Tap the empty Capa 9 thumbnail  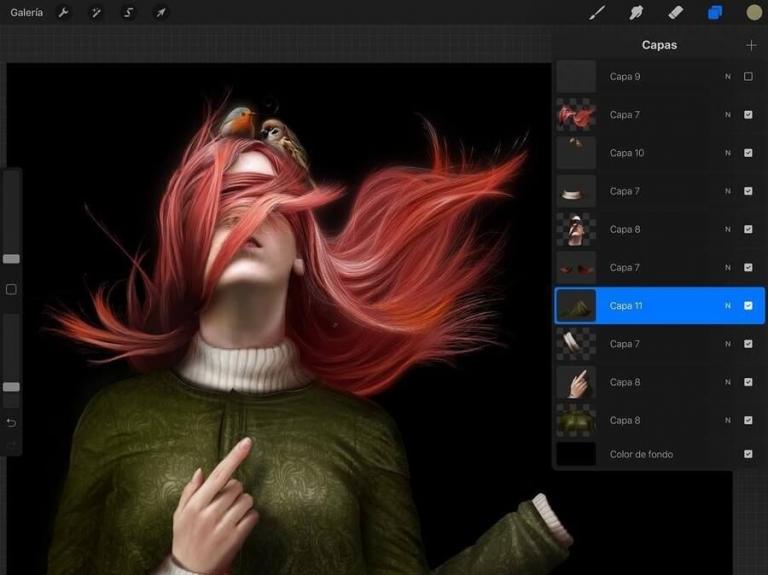[x=576, y=76]
